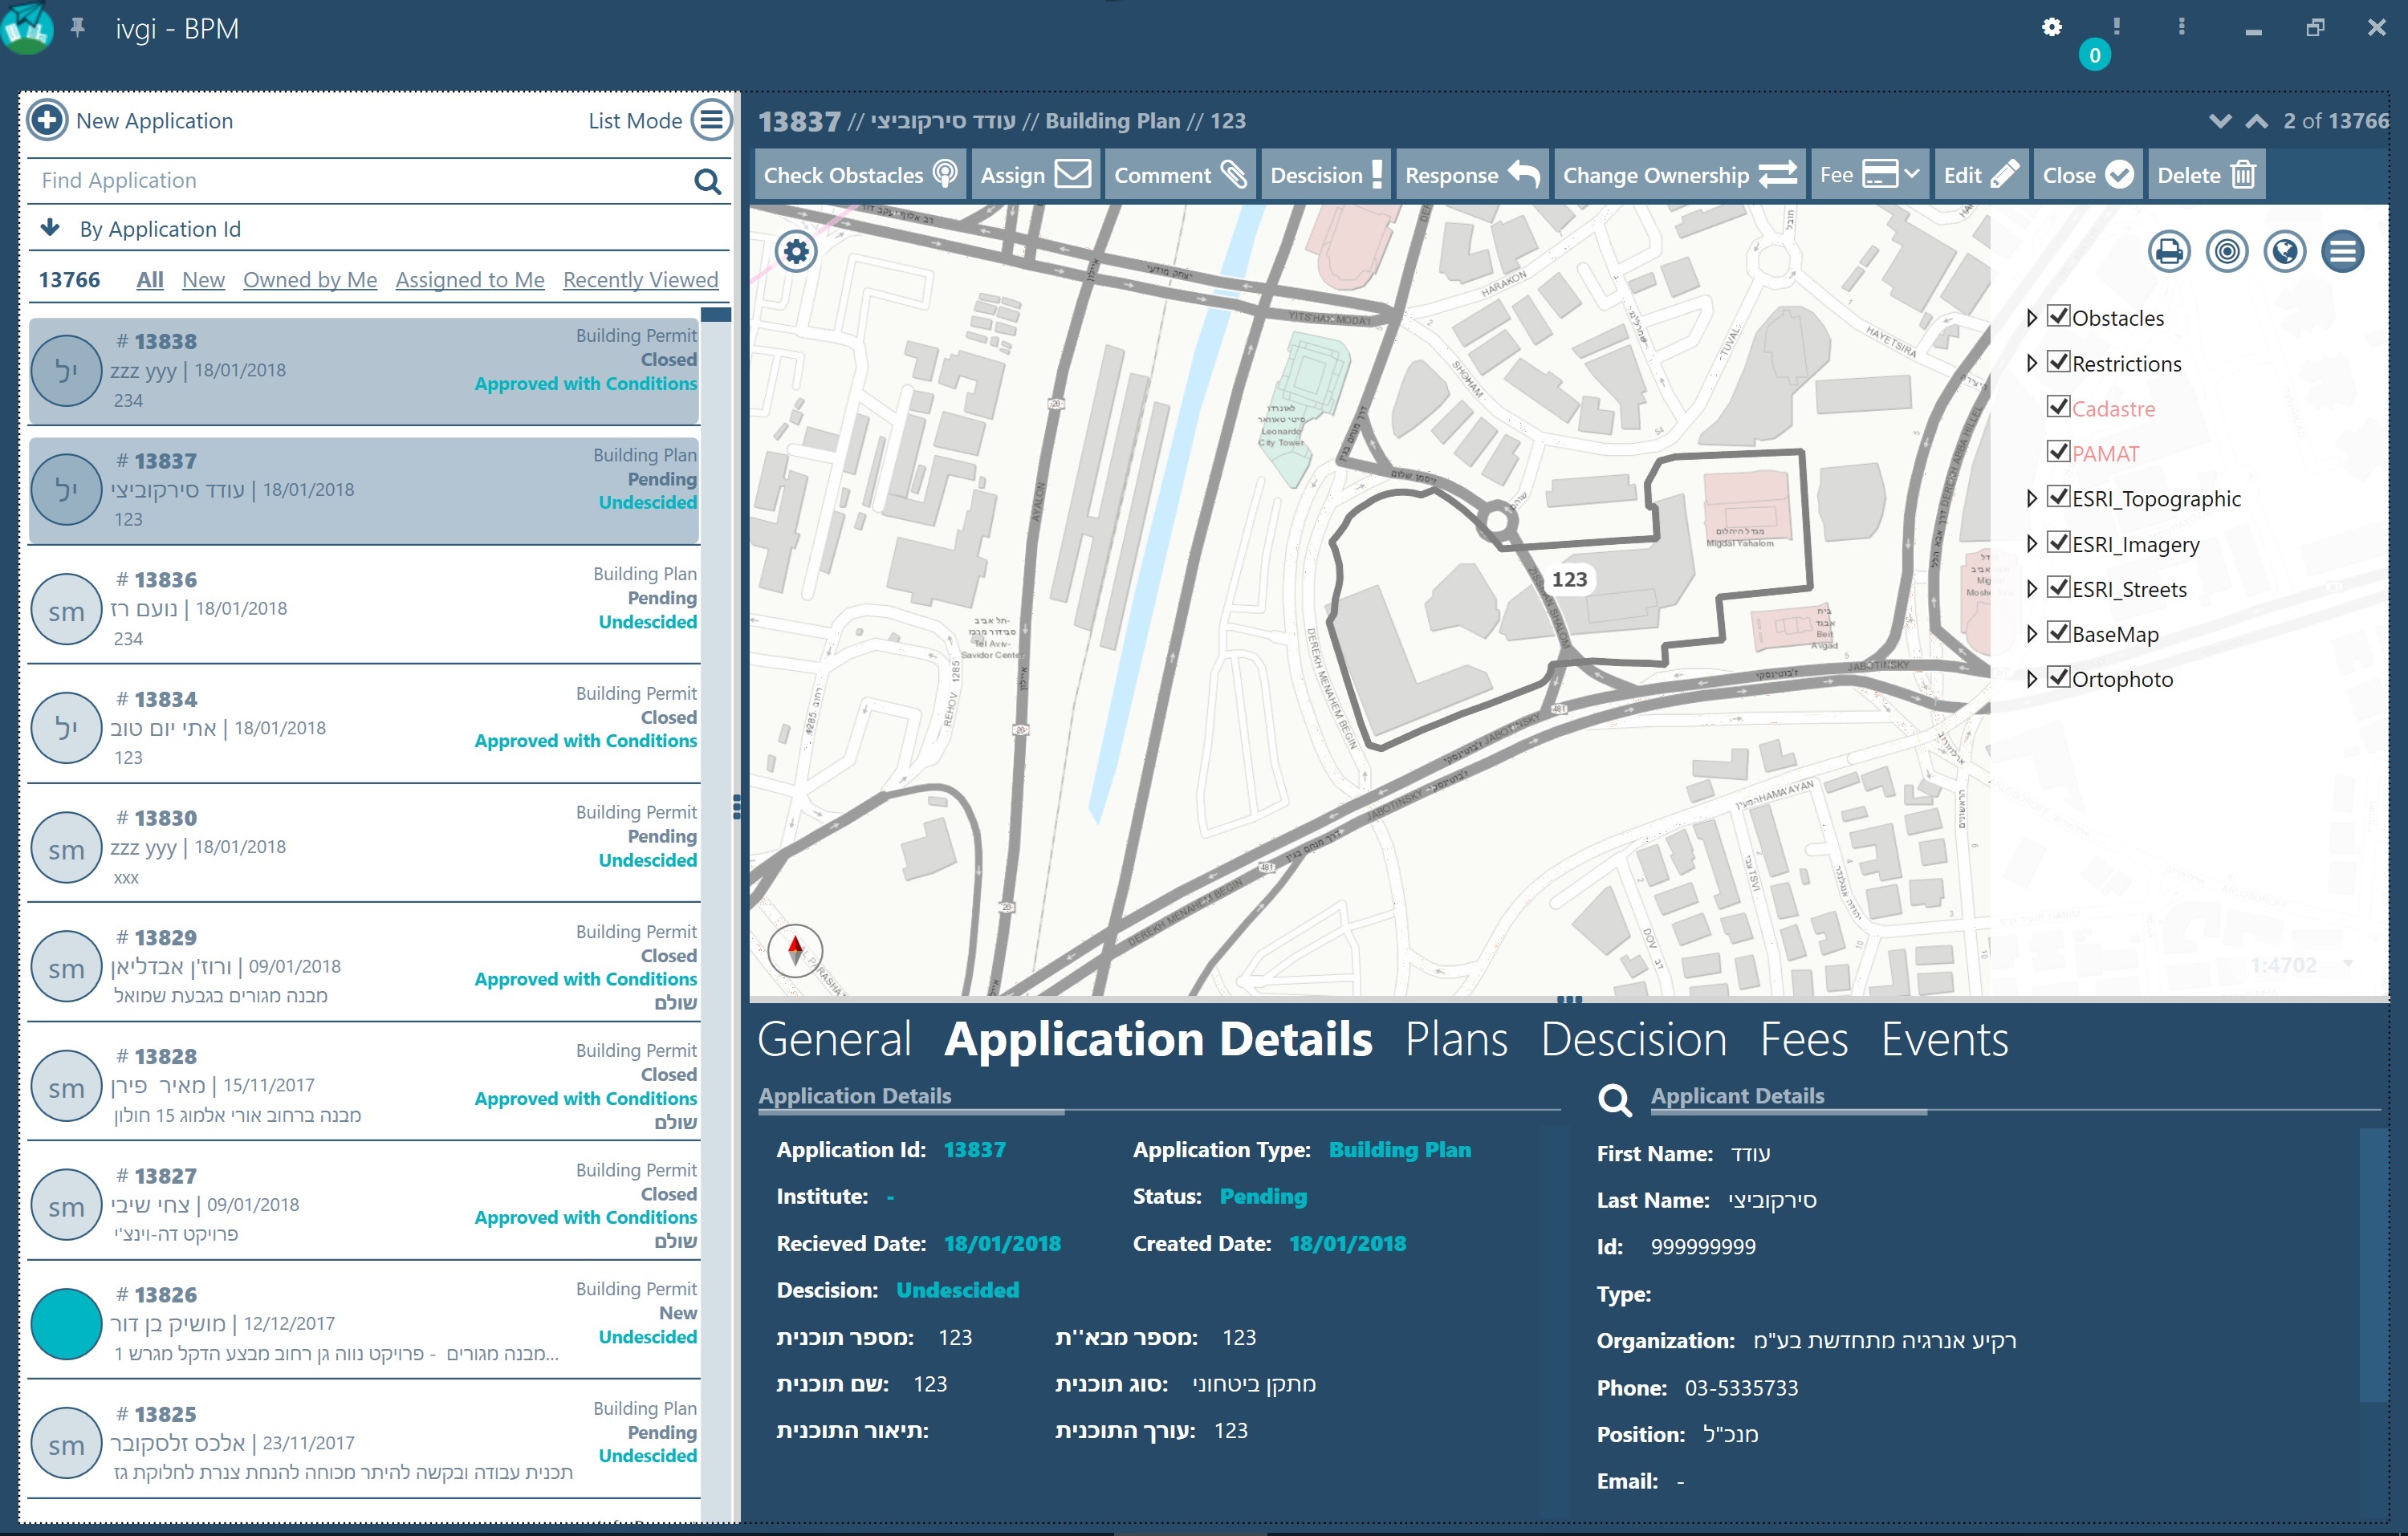Uncheck the Cadastre layer

2058,407
